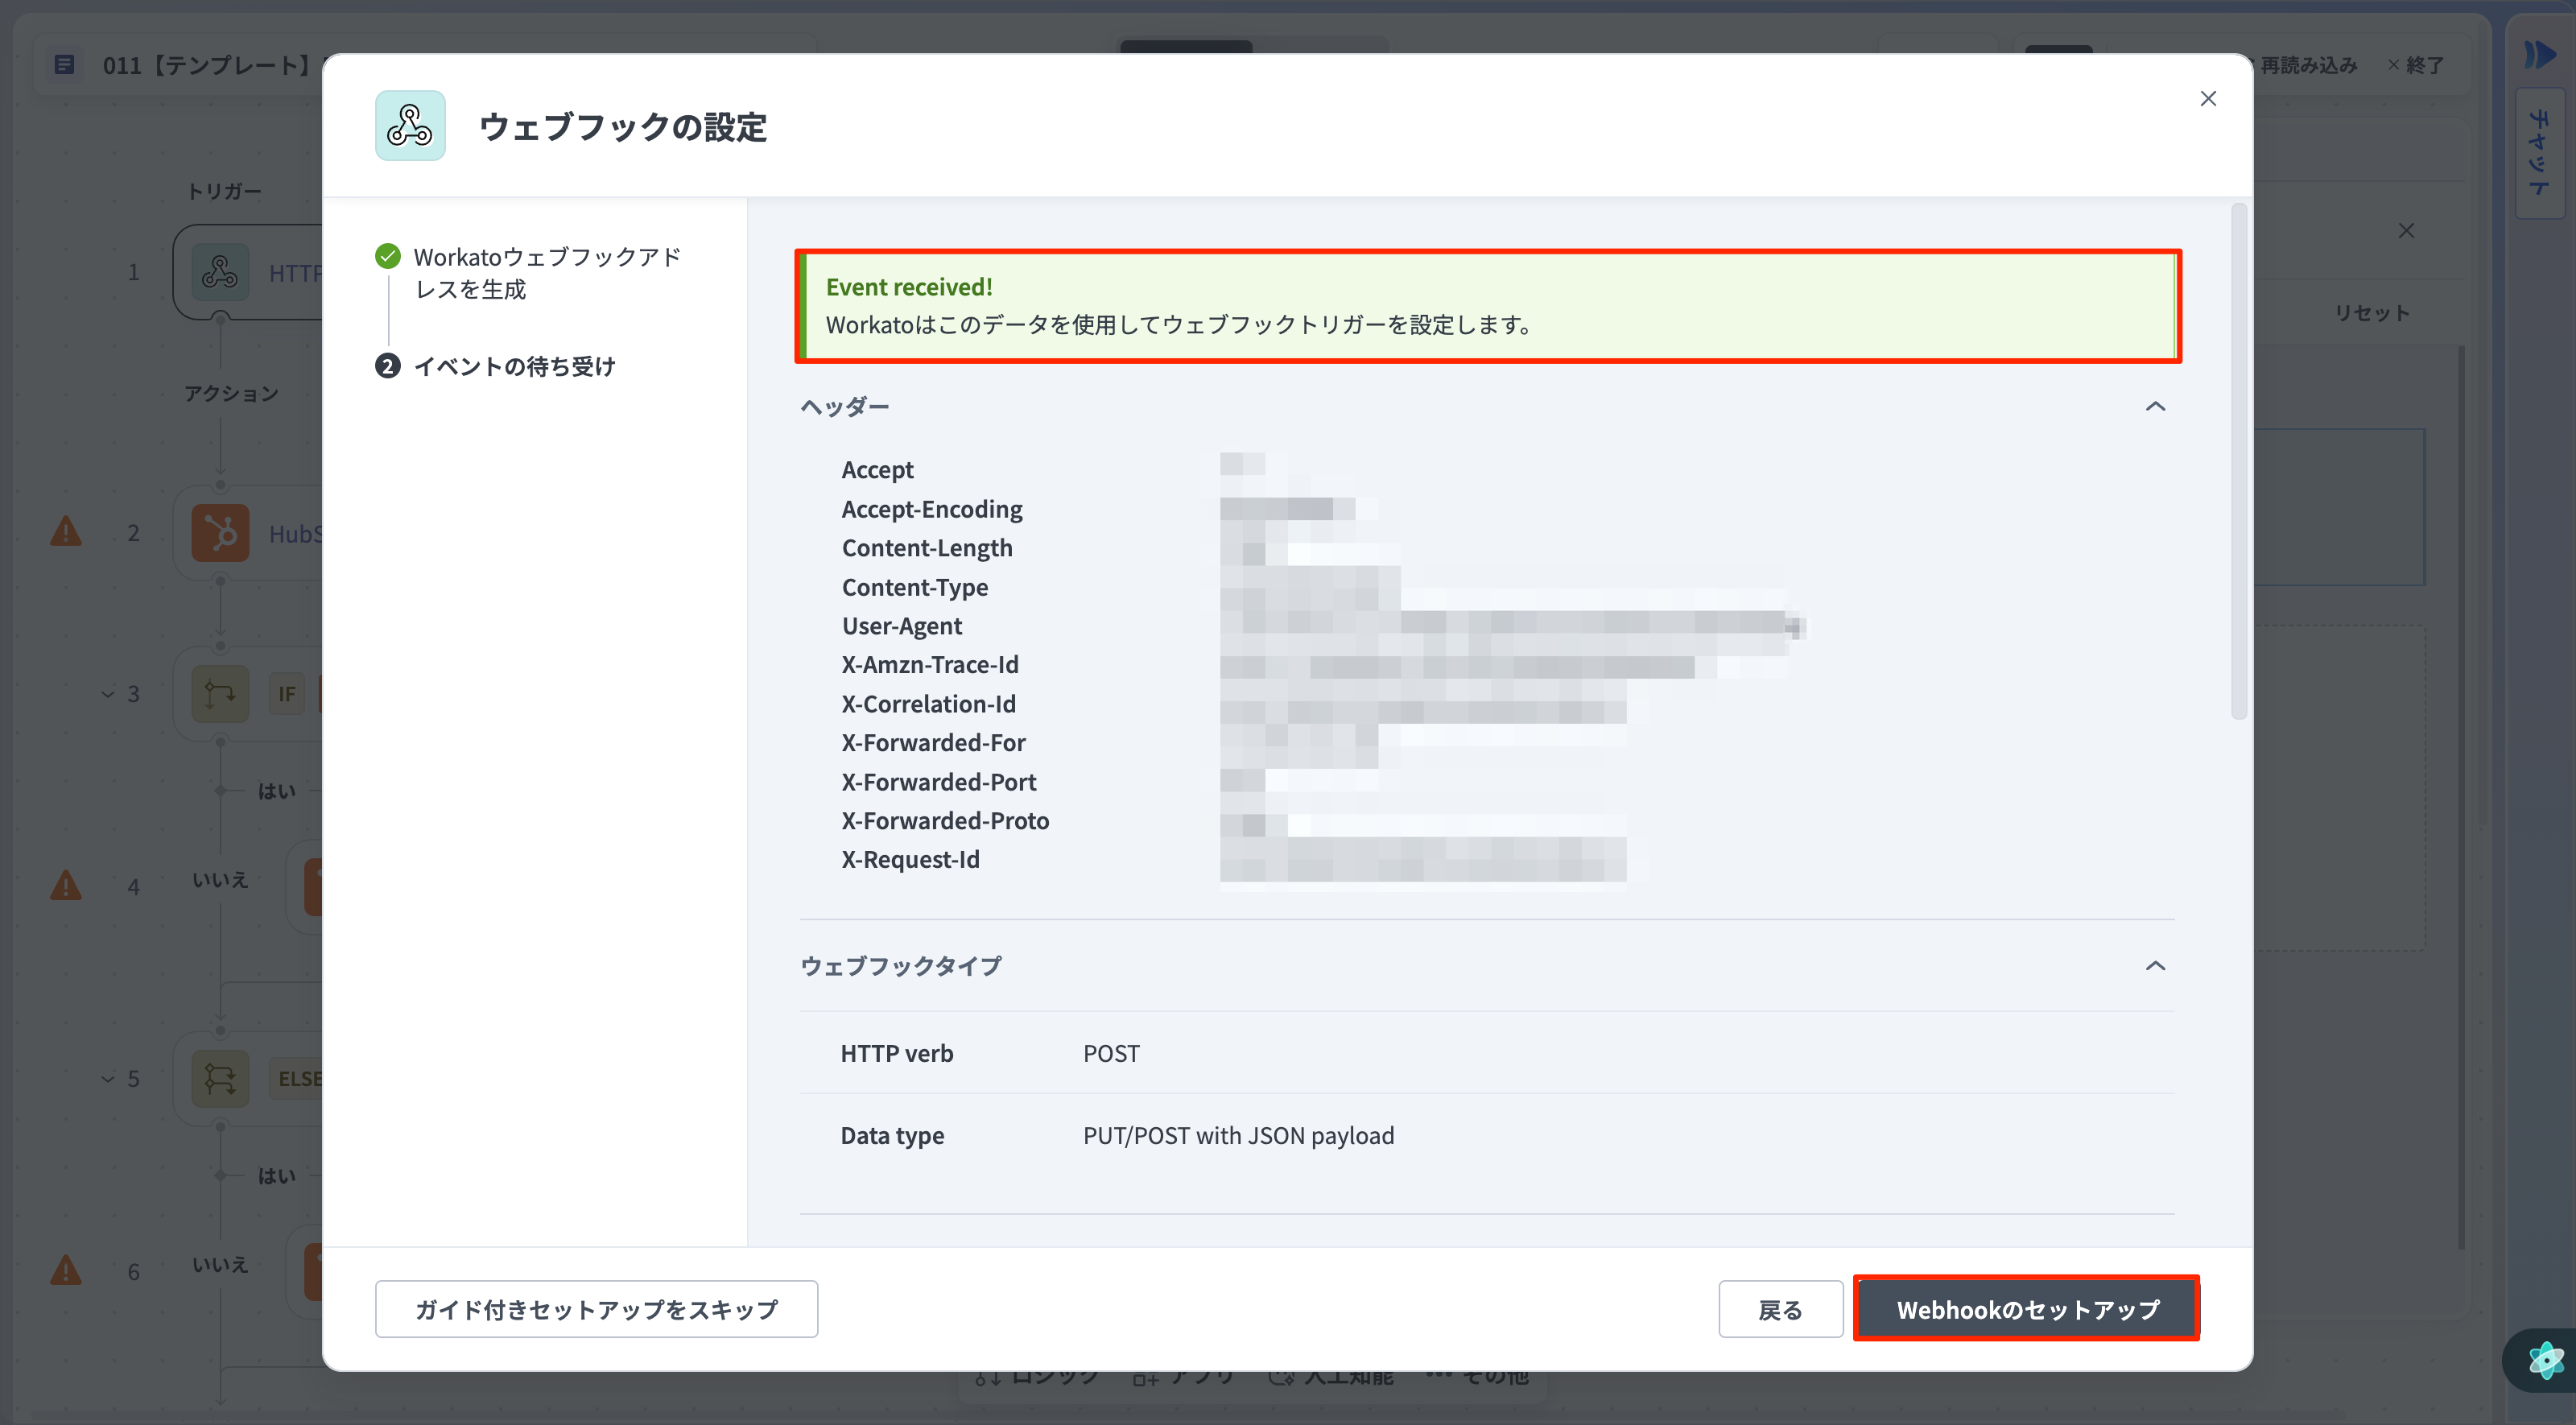
Task: Click the X-Forwarded-Proto header label
Action: point(945,821)
